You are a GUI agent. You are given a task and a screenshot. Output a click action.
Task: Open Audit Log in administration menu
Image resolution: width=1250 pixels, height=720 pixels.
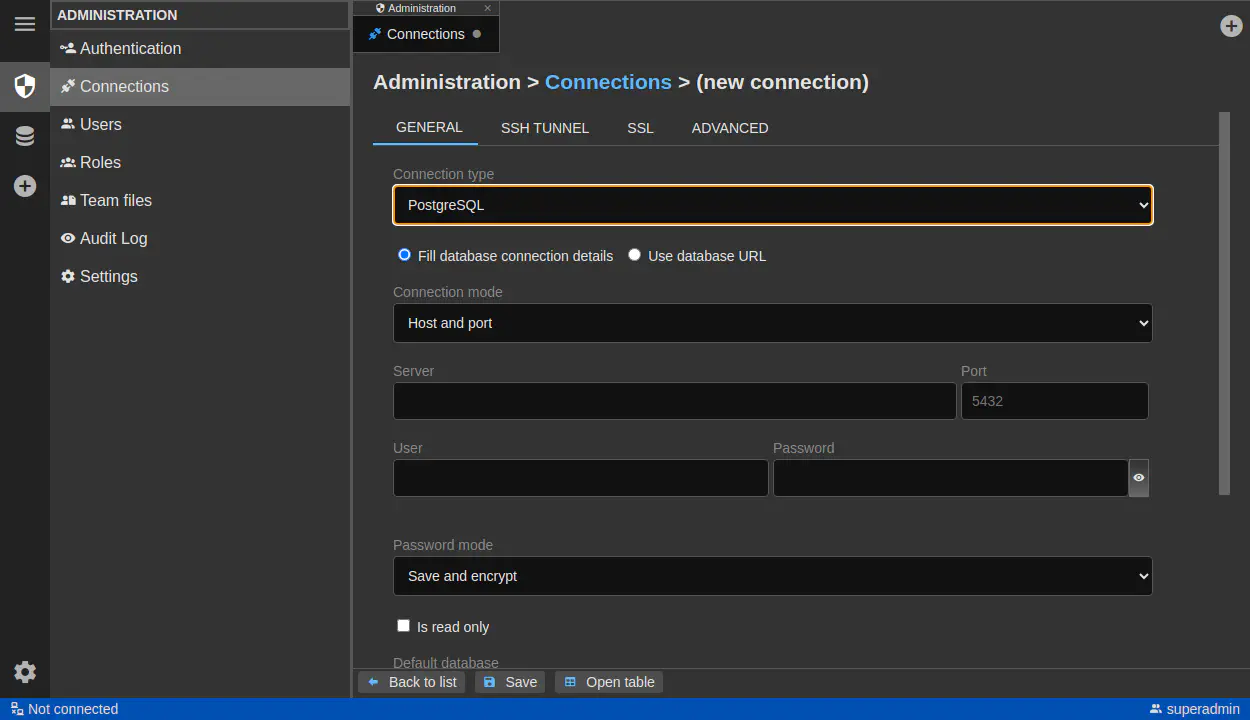(x=113, y=238)
